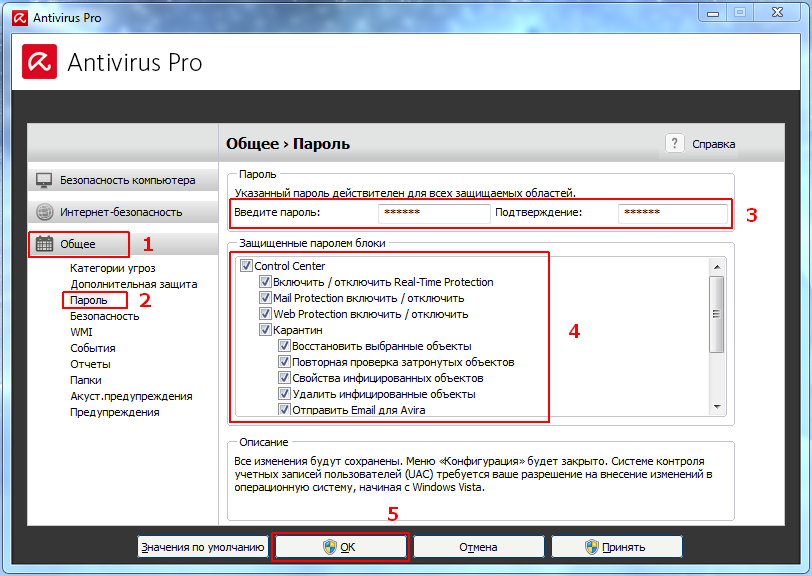Screen dimensions: 812x576
Task: Open the Безопасность компьютера section
Action: click(x=123, y=180)
